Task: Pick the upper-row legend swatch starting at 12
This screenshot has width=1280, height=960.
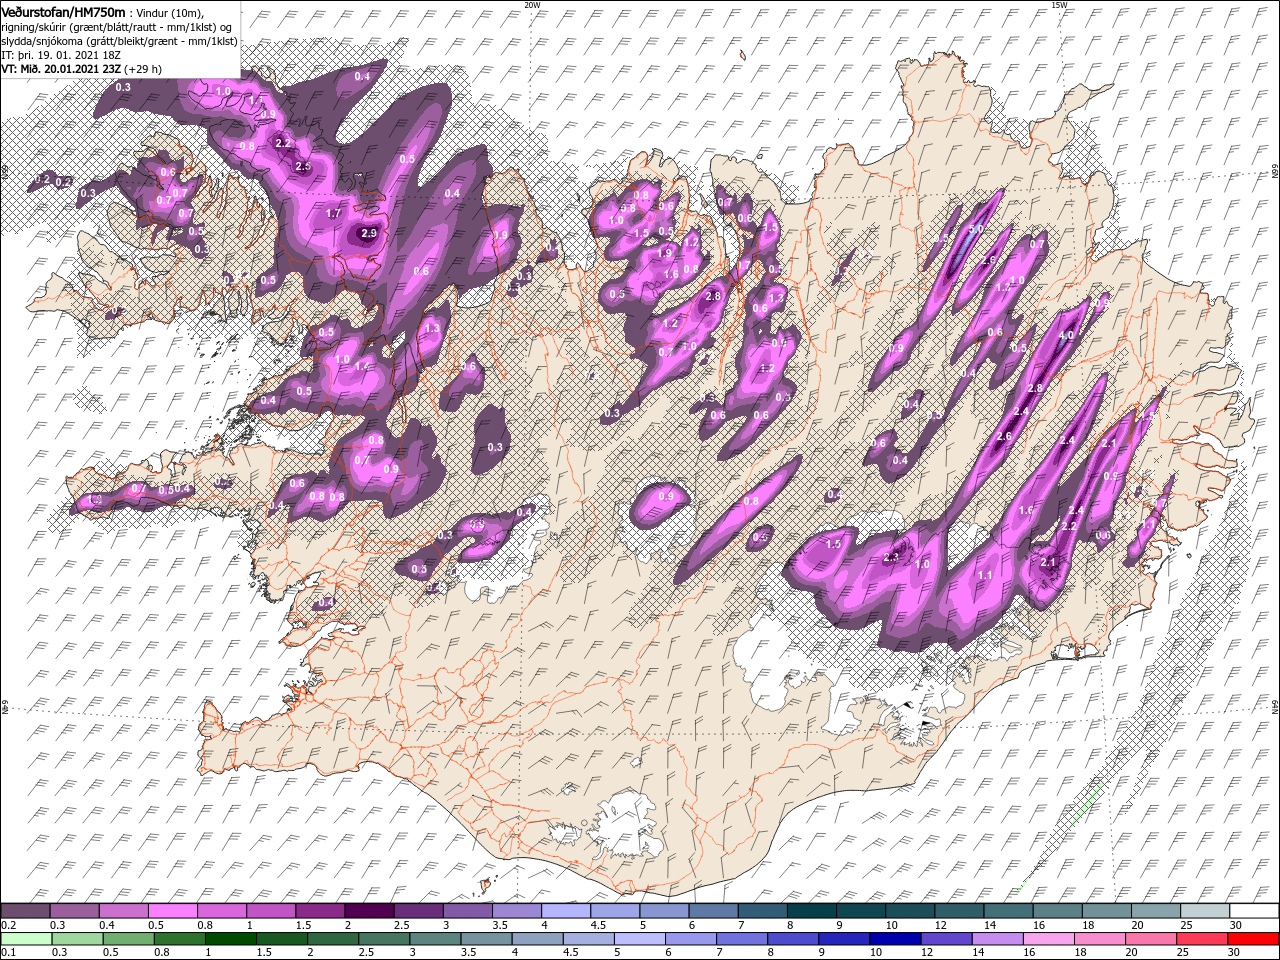Action: pyautogui.click(x=957, y=911)
